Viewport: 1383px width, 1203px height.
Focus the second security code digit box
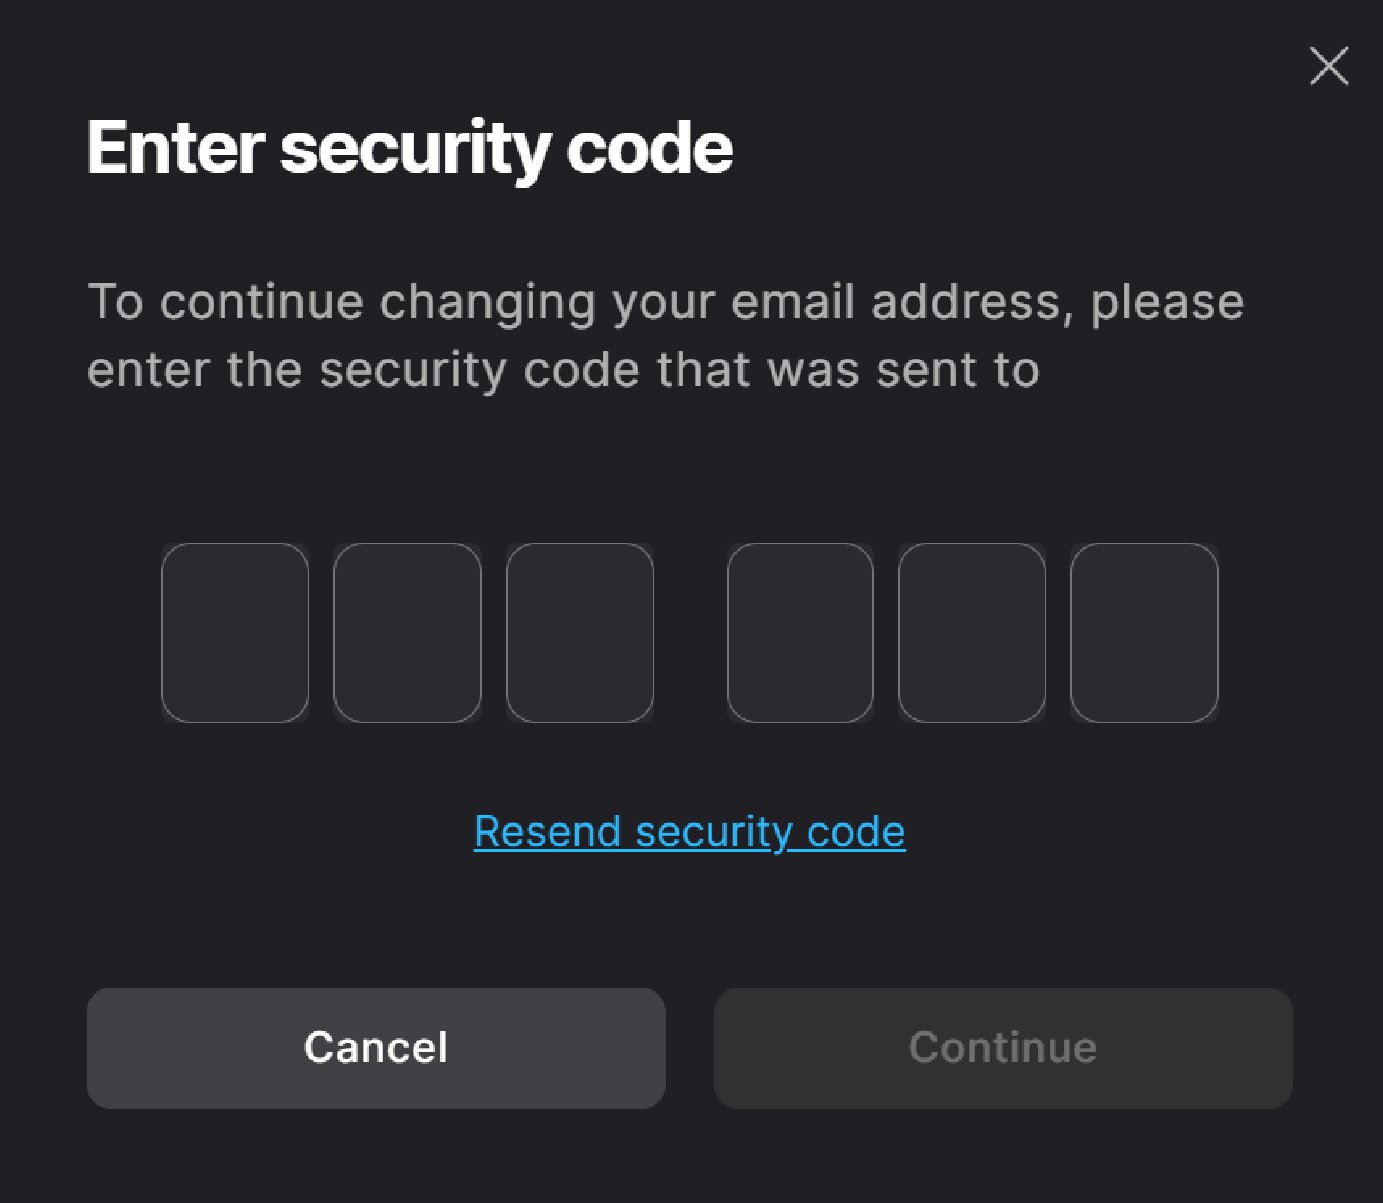[407, 632]
